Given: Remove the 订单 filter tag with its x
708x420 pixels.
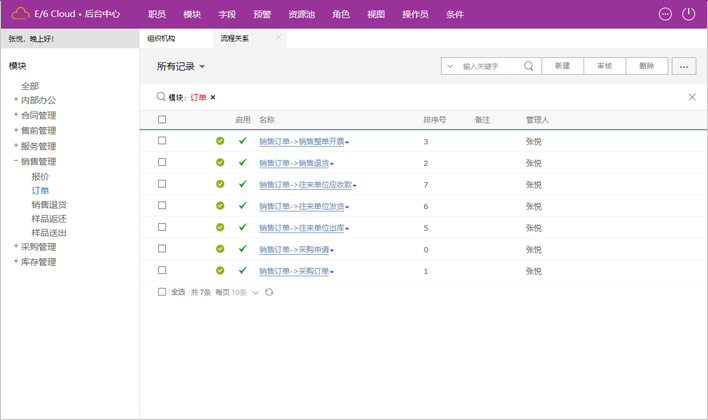Looking at the screenshot, I should pyautogui.click(x=213, y=98).
